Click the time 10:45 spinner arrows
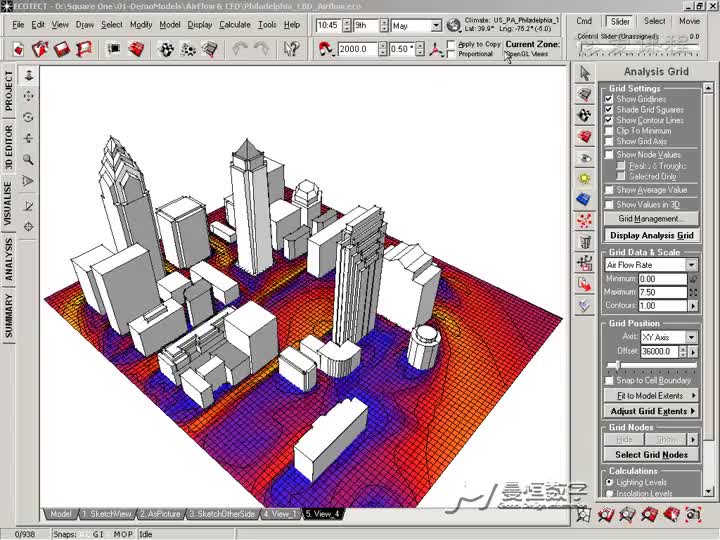The width and height of the screenshot is (720, 540). tap(347, 26)
